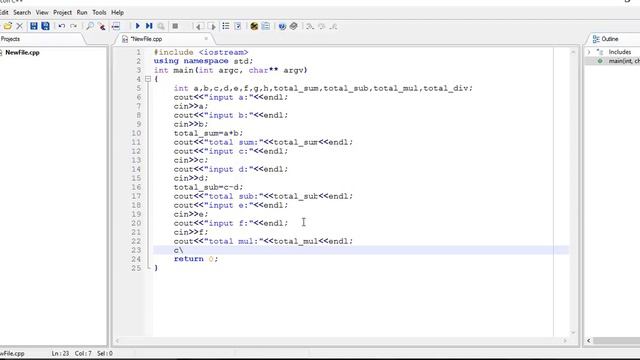The image size is (640, 360).
Task: Click the greyed step-over debug icon
Action: click(x=322, y=27)
